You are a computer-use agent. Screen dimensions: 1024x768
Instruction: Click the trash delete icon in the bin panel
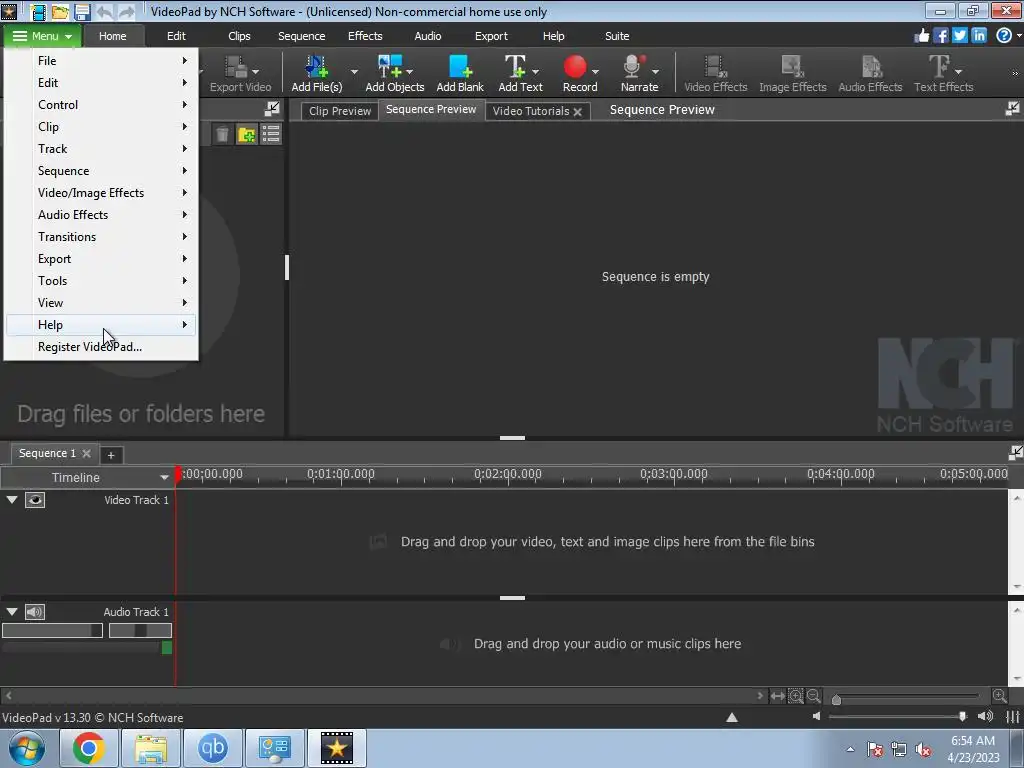(222, 135)
